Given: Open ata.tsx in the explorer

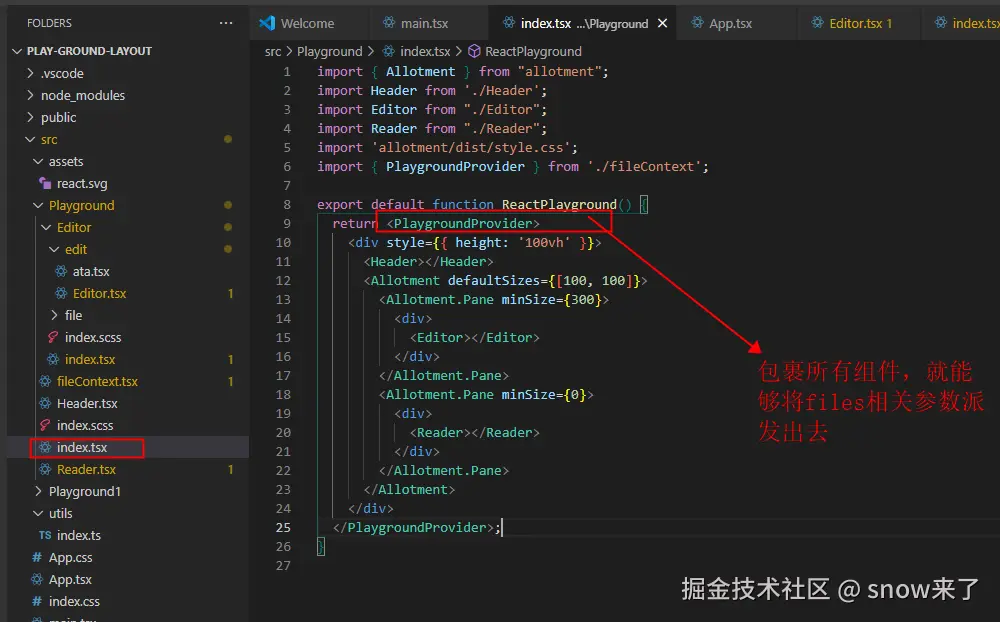Looking at the screenshot, I should (91, 271).
